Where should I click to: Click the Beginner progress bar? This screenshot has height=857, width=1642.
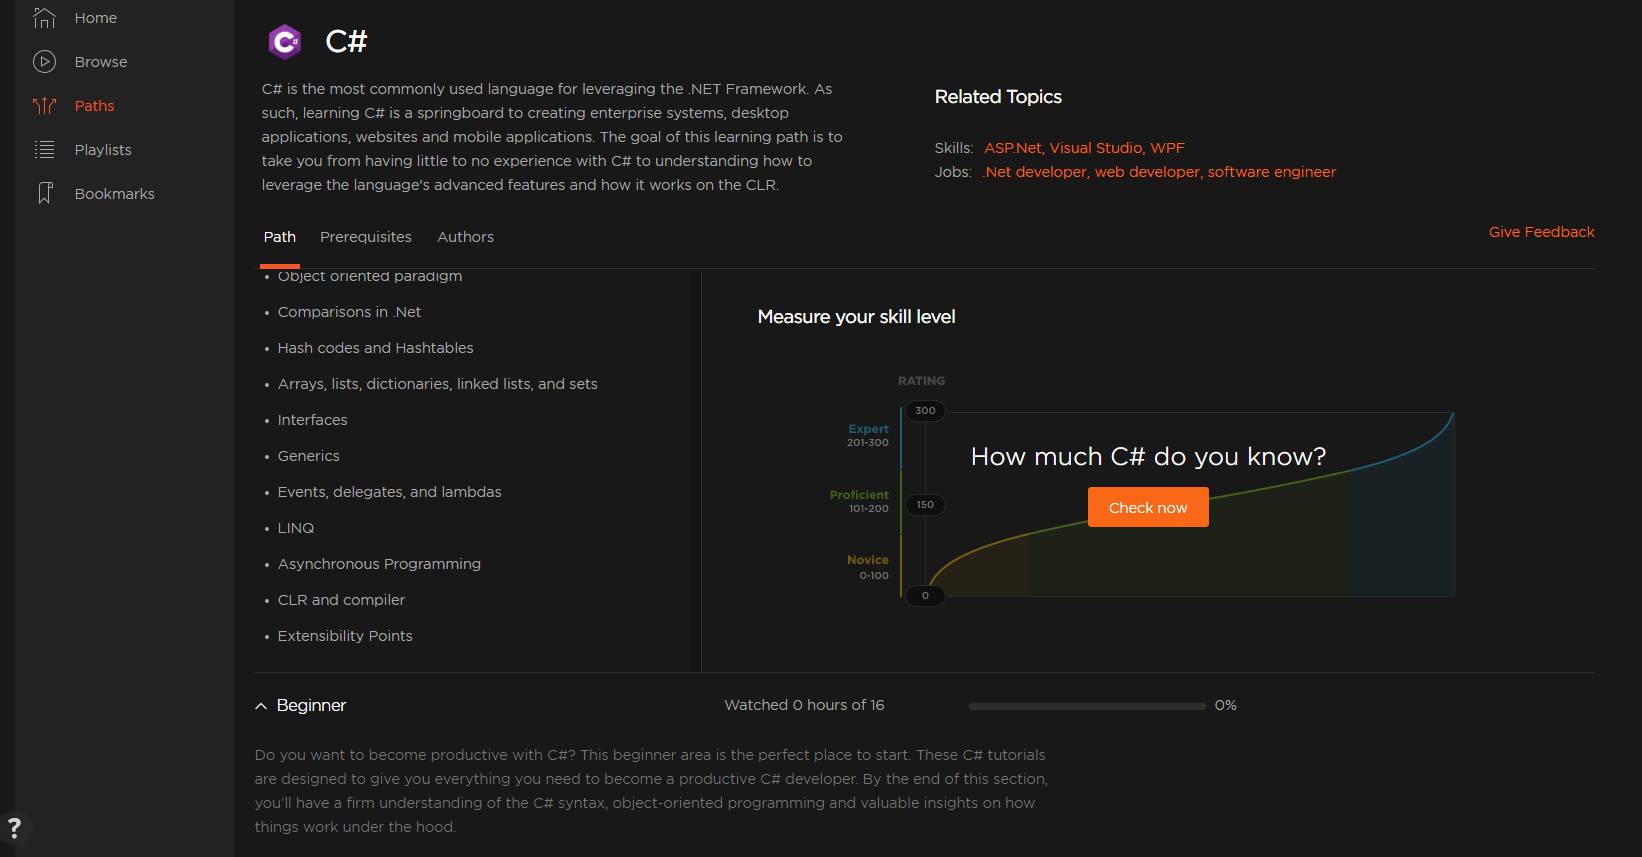1087,706
